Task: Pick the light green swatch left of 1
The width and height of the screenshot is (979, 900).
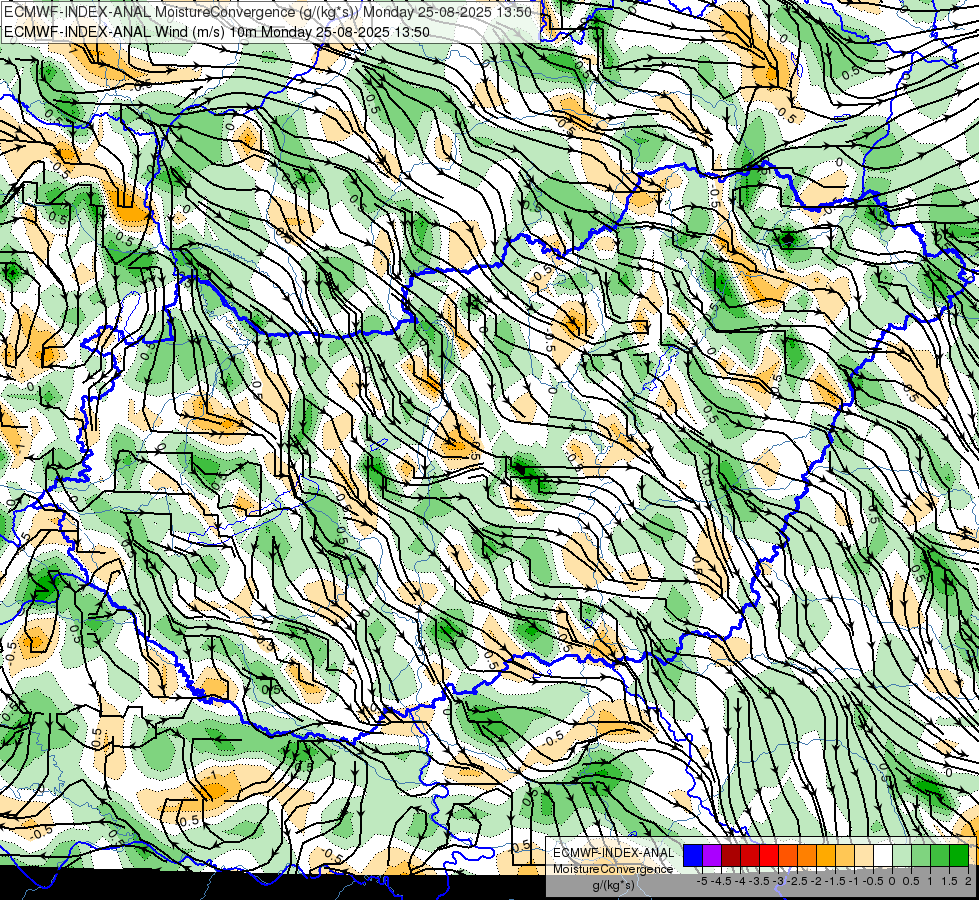Action: 921,856
